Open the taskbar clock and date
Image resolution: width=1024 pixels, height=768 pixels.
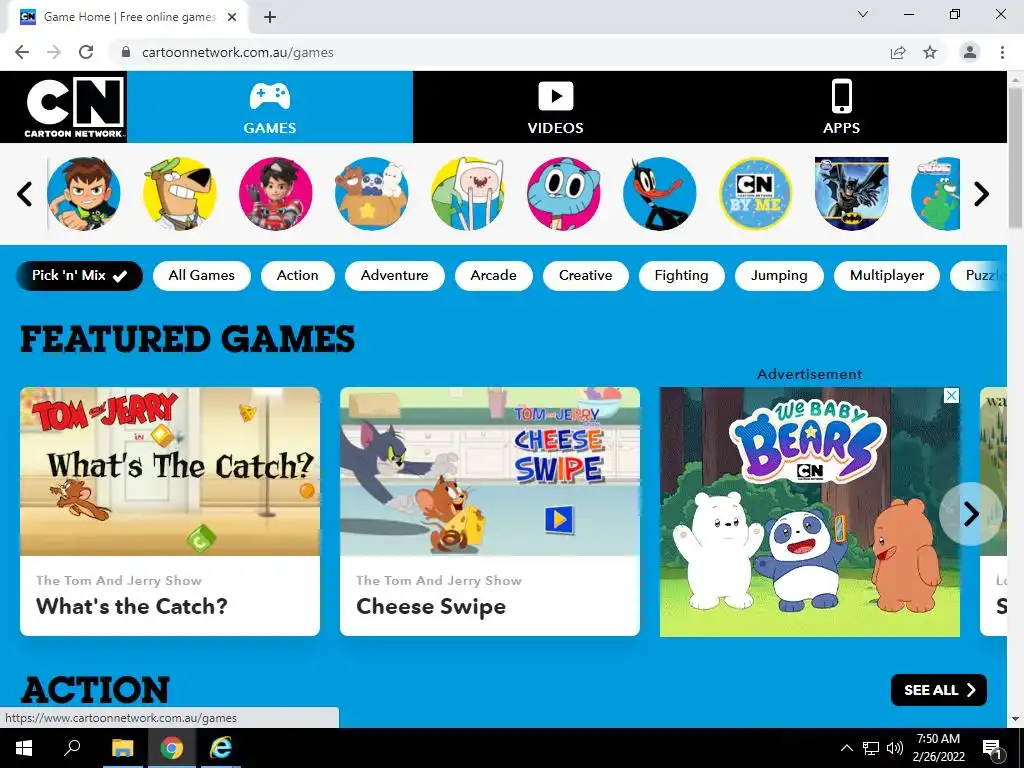pos(938,748)
